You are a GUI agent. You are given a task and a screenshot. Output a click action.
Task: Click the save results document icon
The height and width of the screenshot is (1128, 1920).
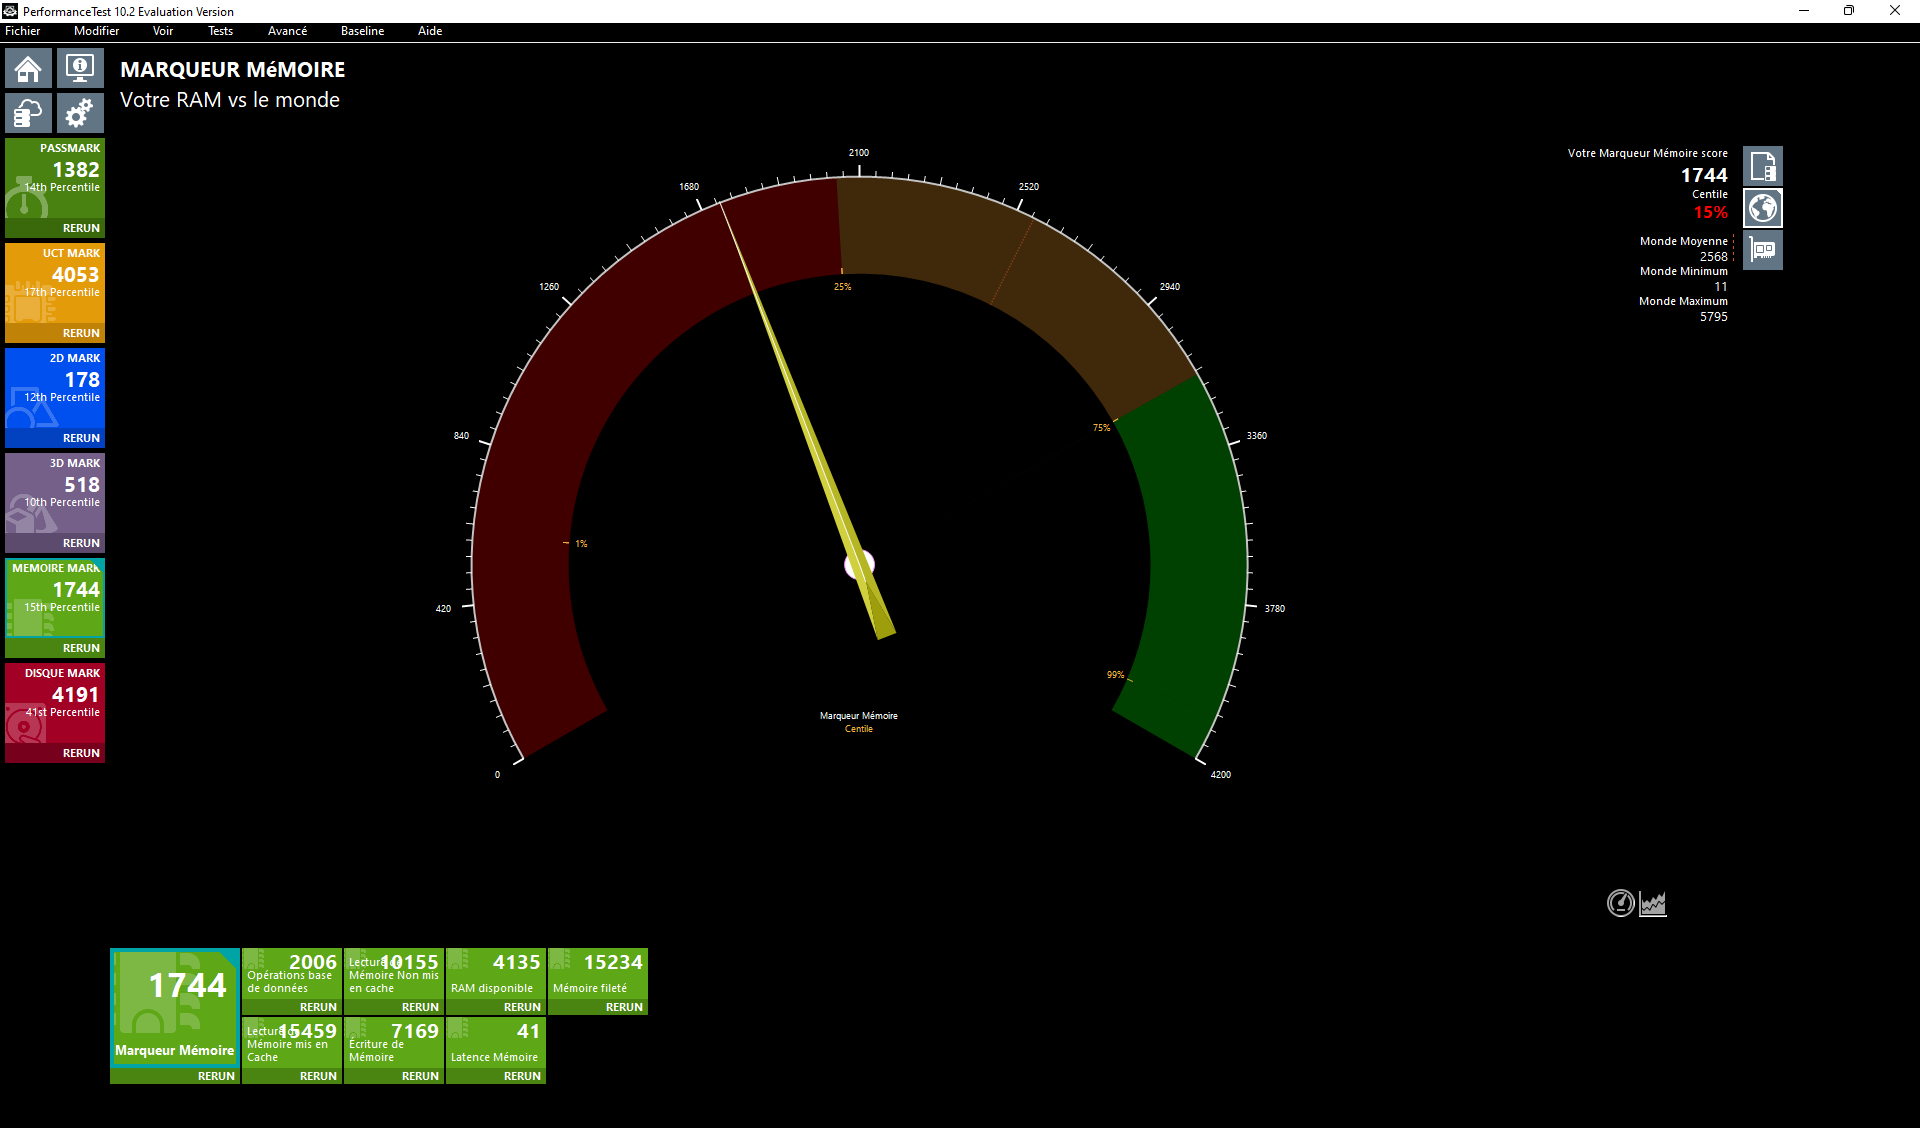point(1763,166)
